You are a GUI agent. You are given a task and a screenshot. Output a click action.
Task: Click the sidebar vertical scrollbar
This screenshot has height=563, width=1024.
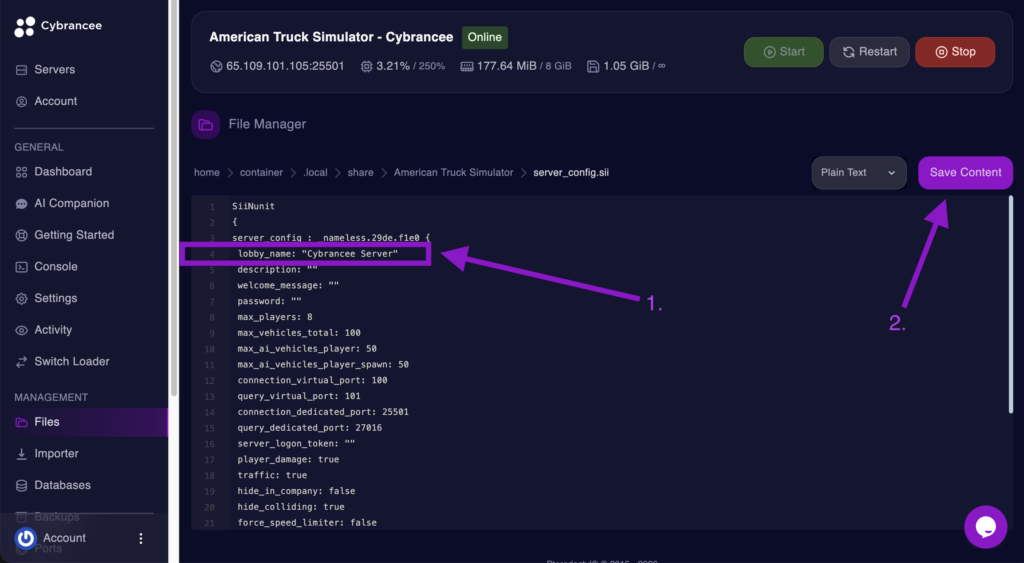coord(174,198)
